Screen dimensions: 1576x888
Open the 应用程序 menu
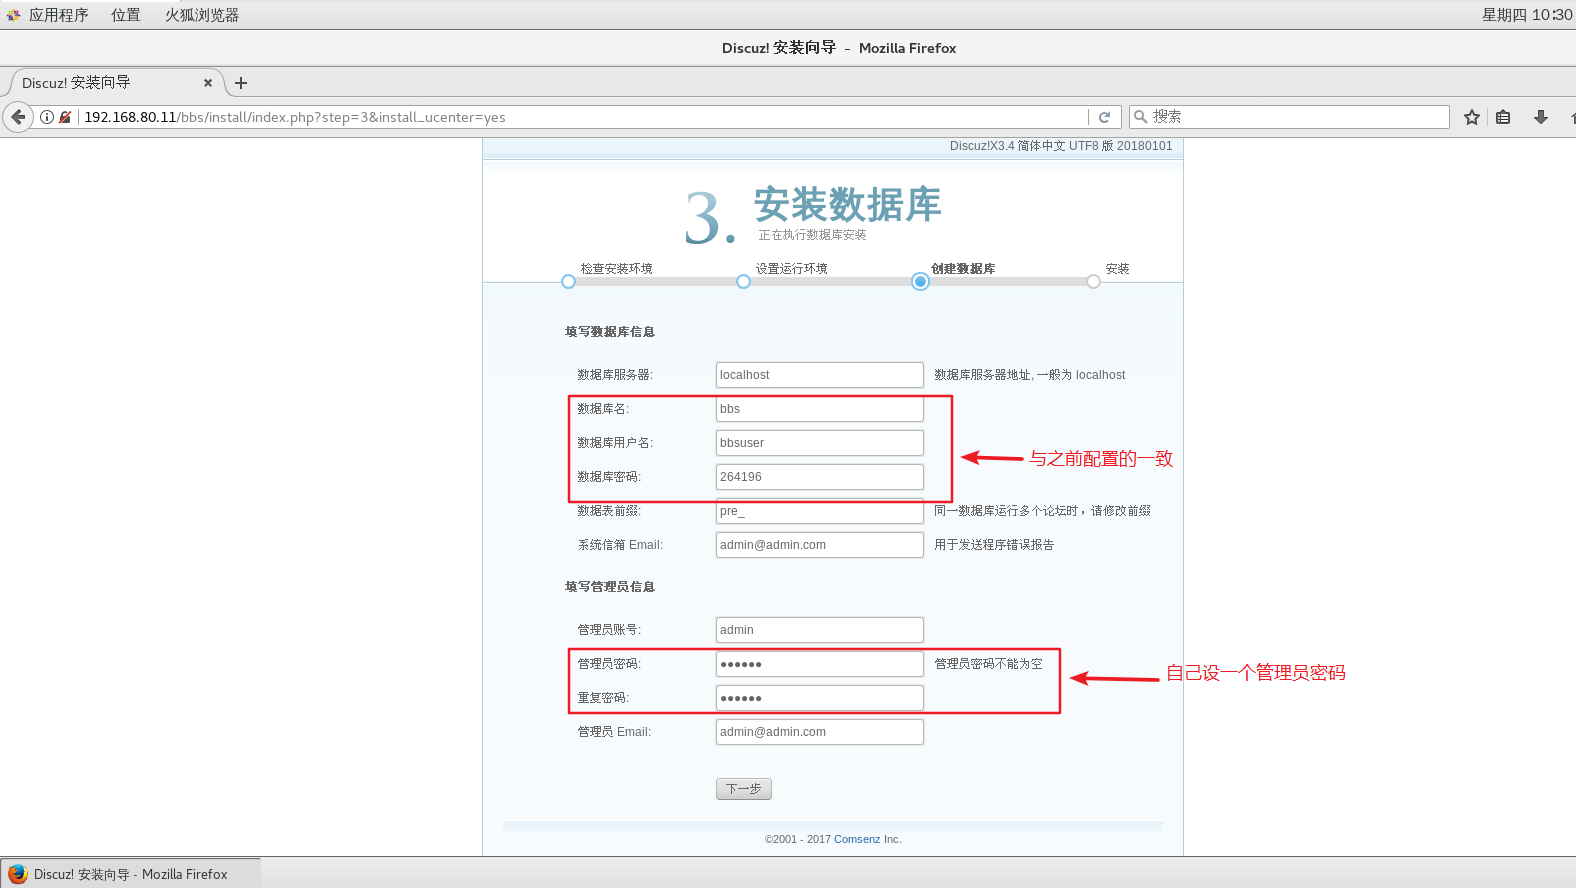(58, 15)
